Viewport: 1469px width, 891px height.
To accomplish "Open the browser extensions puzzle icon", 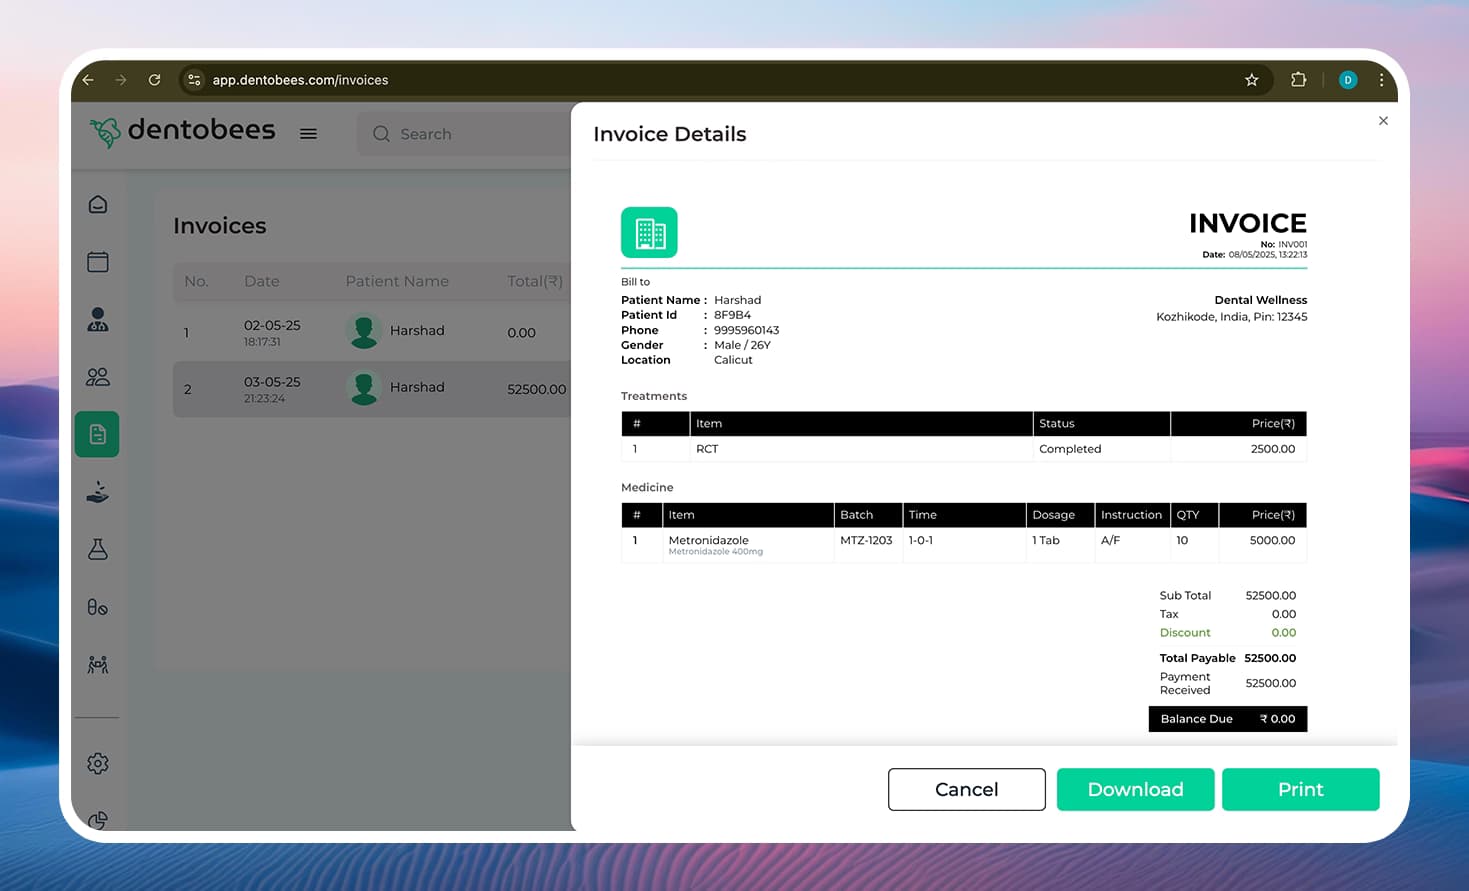I will tap(1298, 80).
